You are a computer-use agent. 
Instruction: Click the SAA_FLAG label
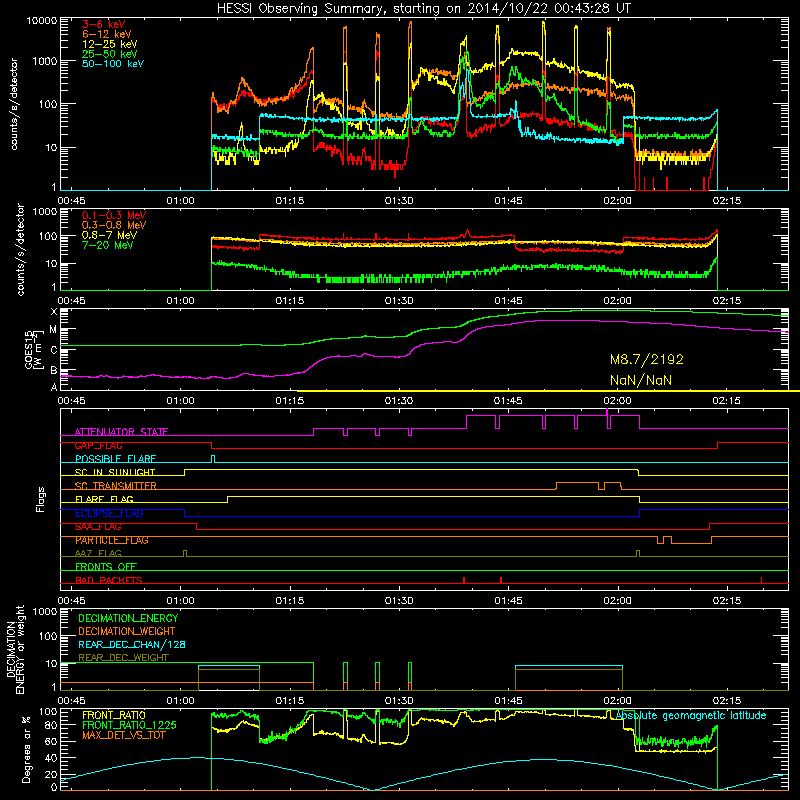click(x=98, y=527)
